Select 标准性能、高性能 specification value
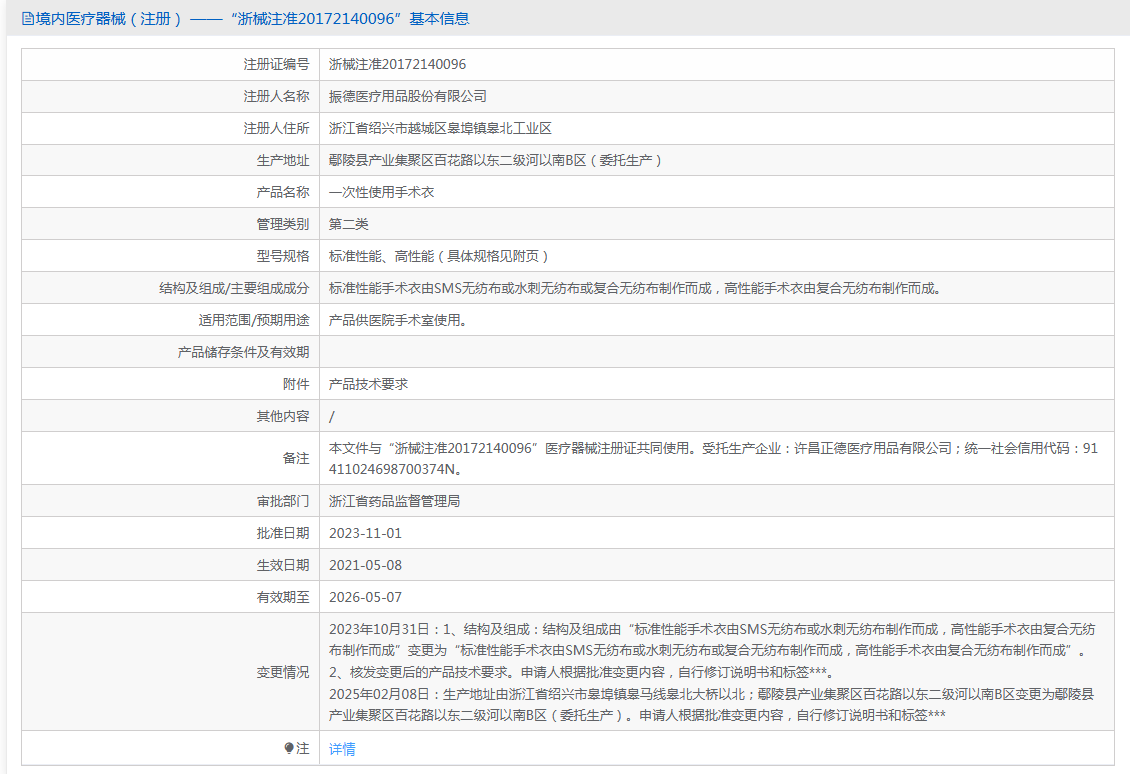Viewport: 1130px width, 774px height. point(439,256)
